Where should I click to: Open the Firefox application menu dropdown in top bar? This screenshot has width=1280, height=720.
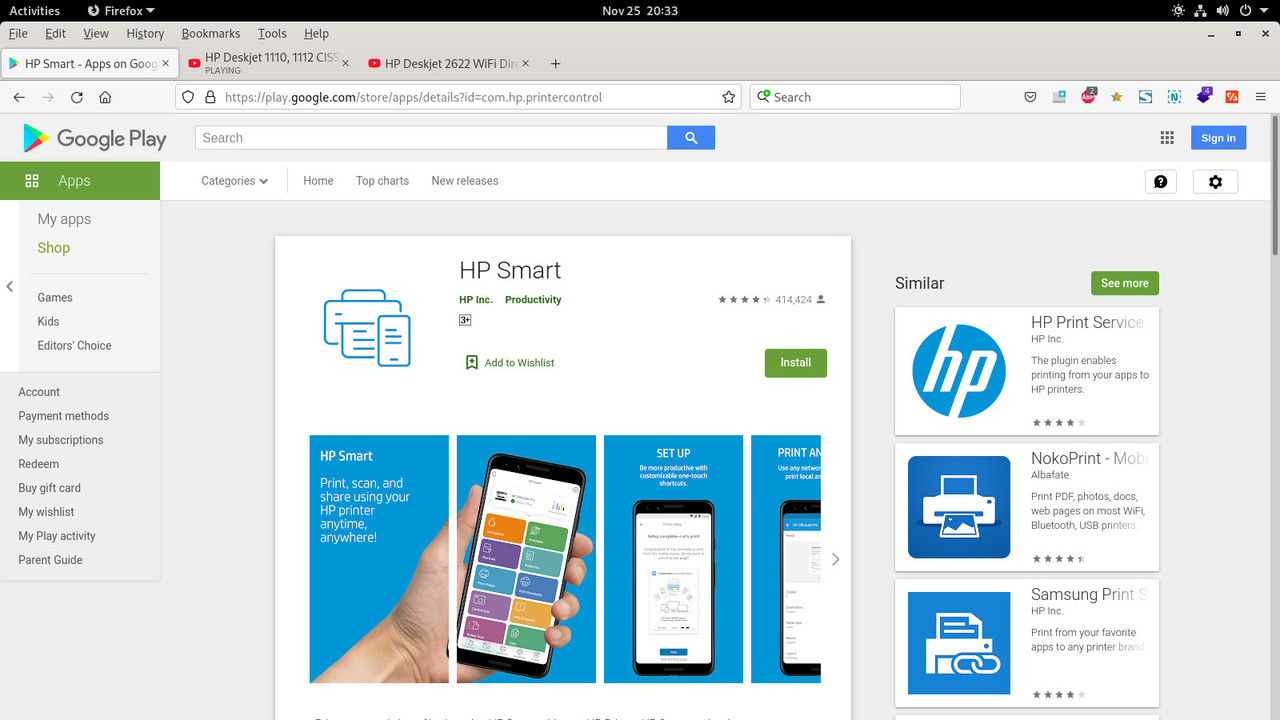[x=121, y=11]
